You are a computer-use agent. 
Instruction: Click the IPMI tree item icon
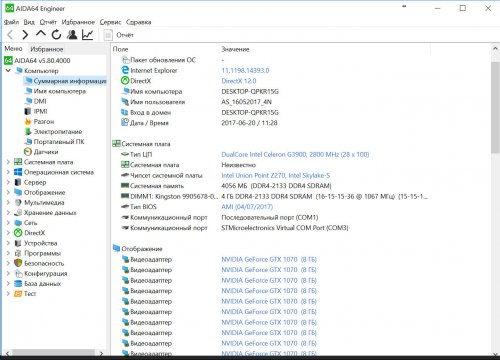[x=28, y=111]
